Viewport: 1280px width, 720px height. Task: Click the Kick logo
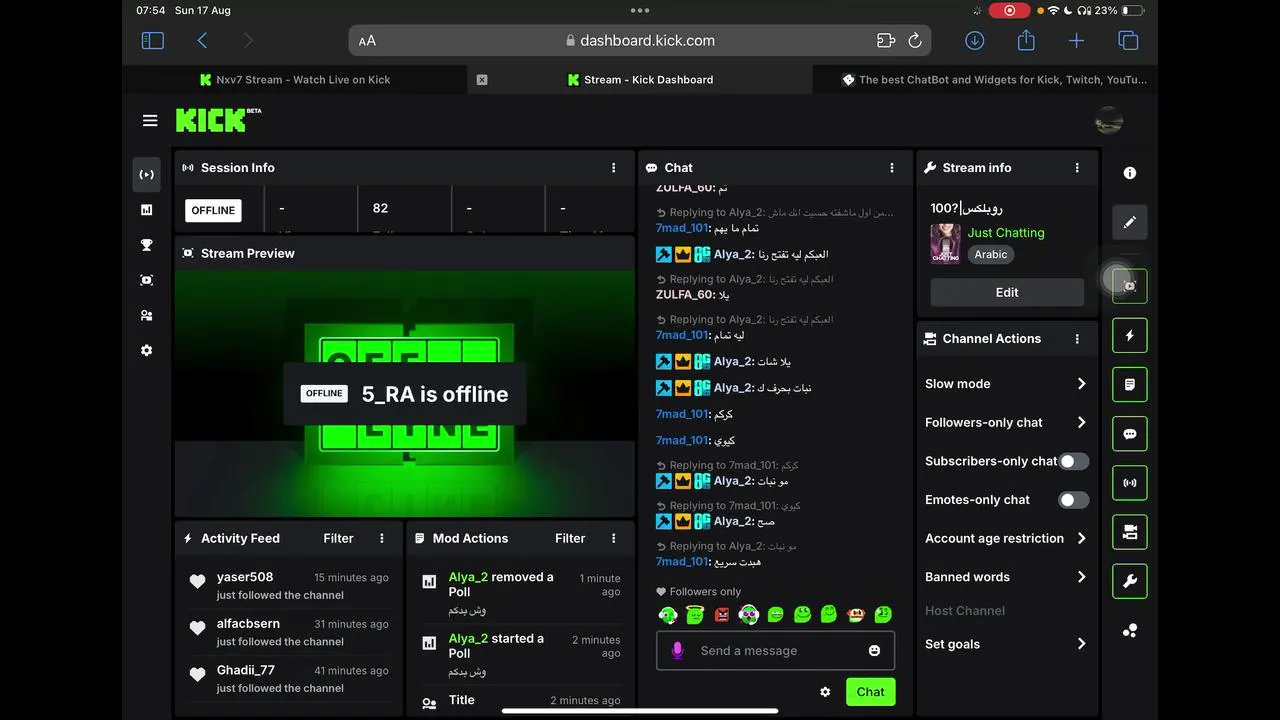click(x=218, y=120)
